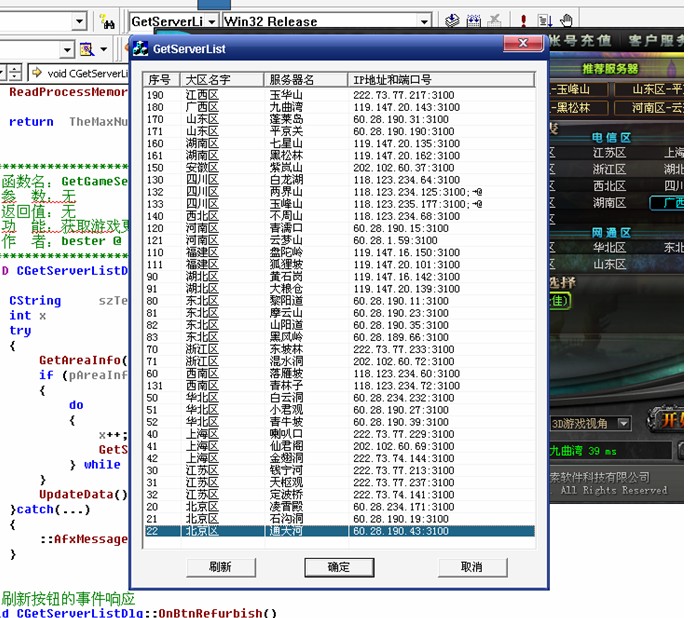
Task: Sort by the IP地址和端口号 column header
Action: [441, 79]
